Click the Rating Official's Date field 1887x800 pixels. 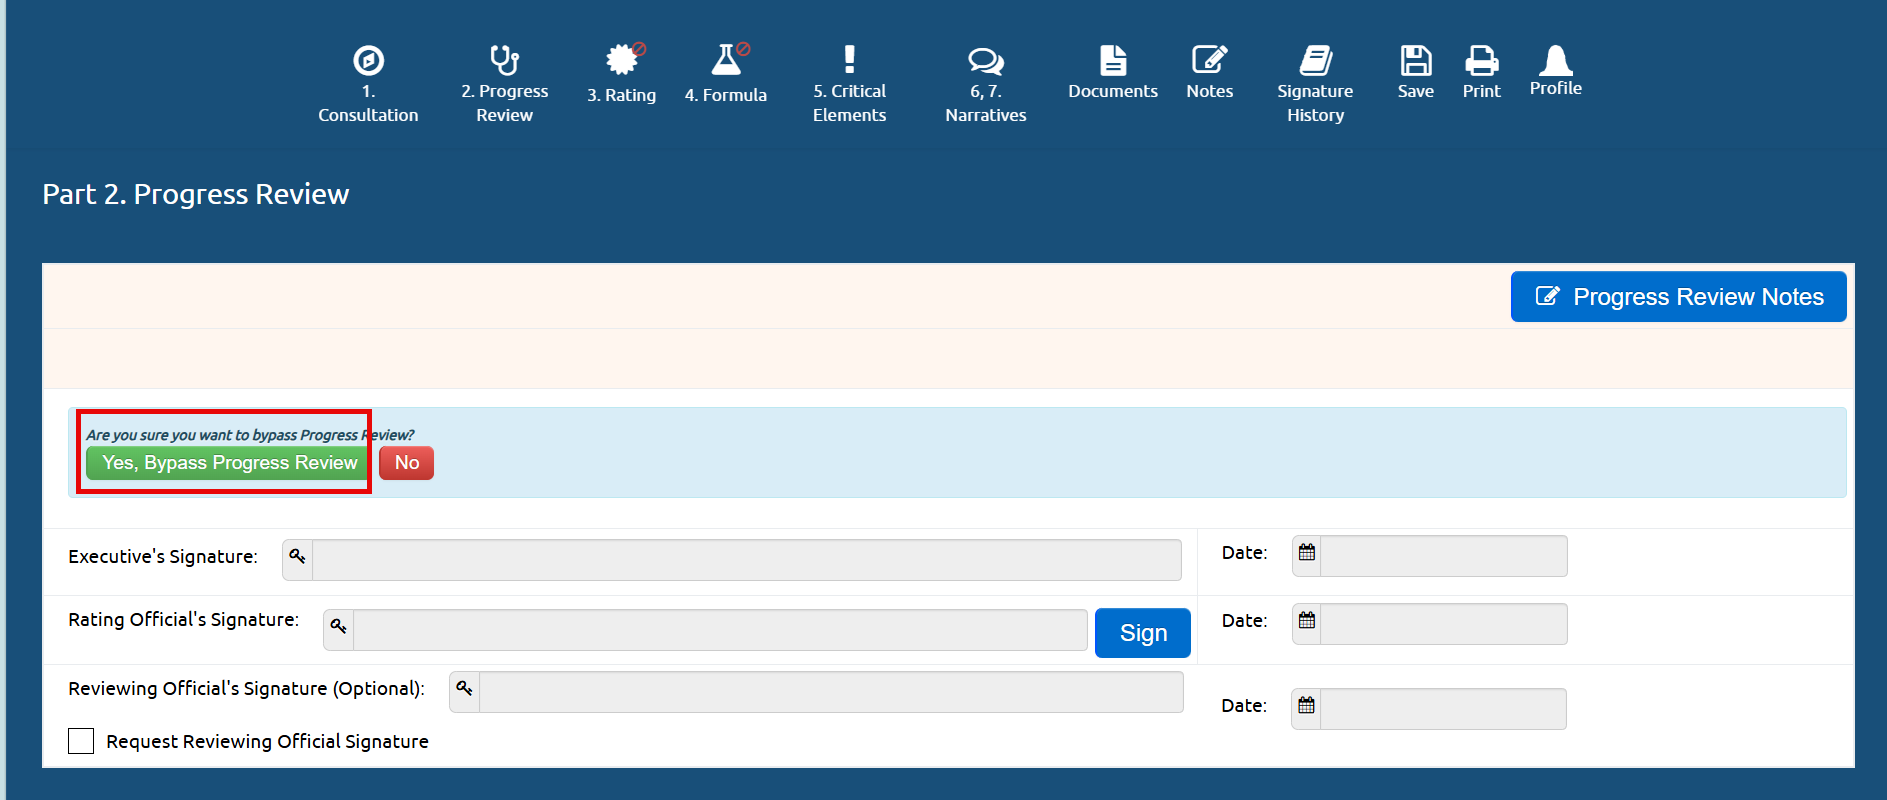click(1444, 624)
